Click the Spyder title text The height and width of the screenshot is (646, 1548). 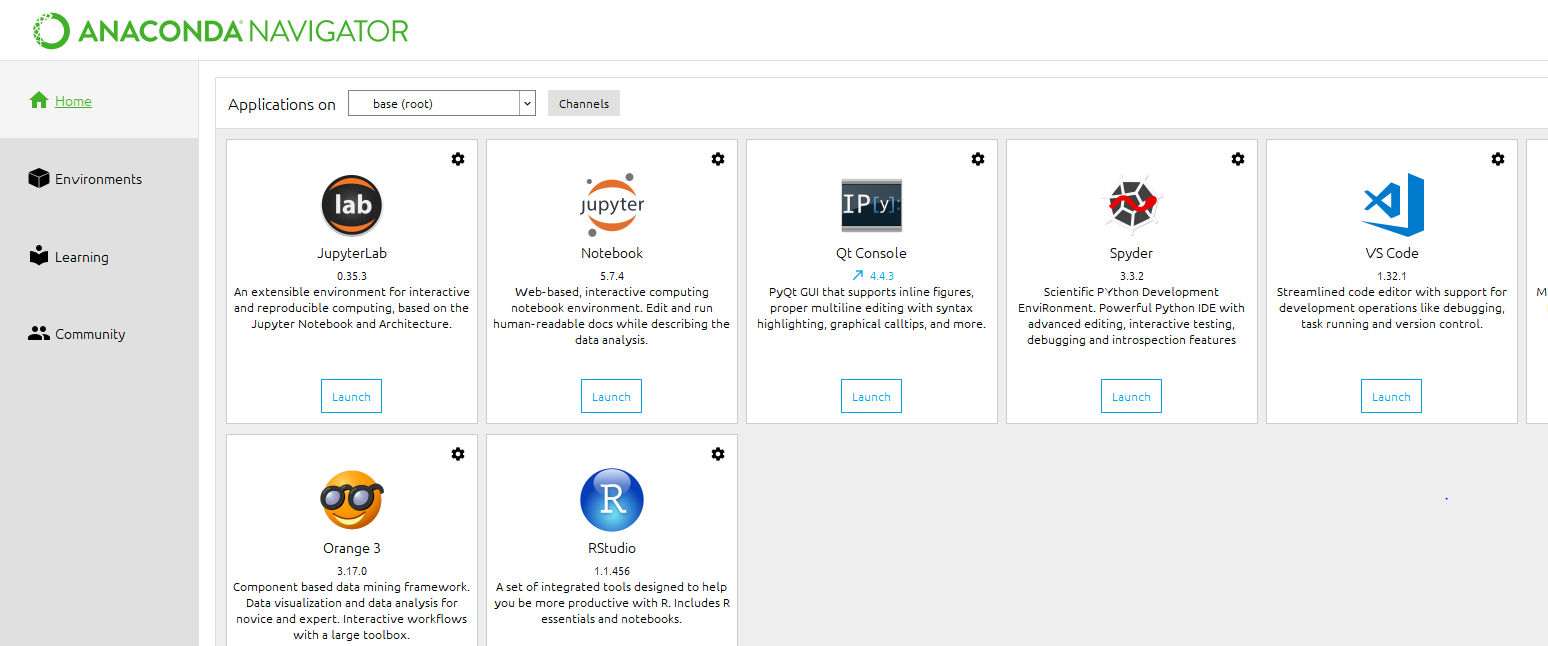(1132, 253)
